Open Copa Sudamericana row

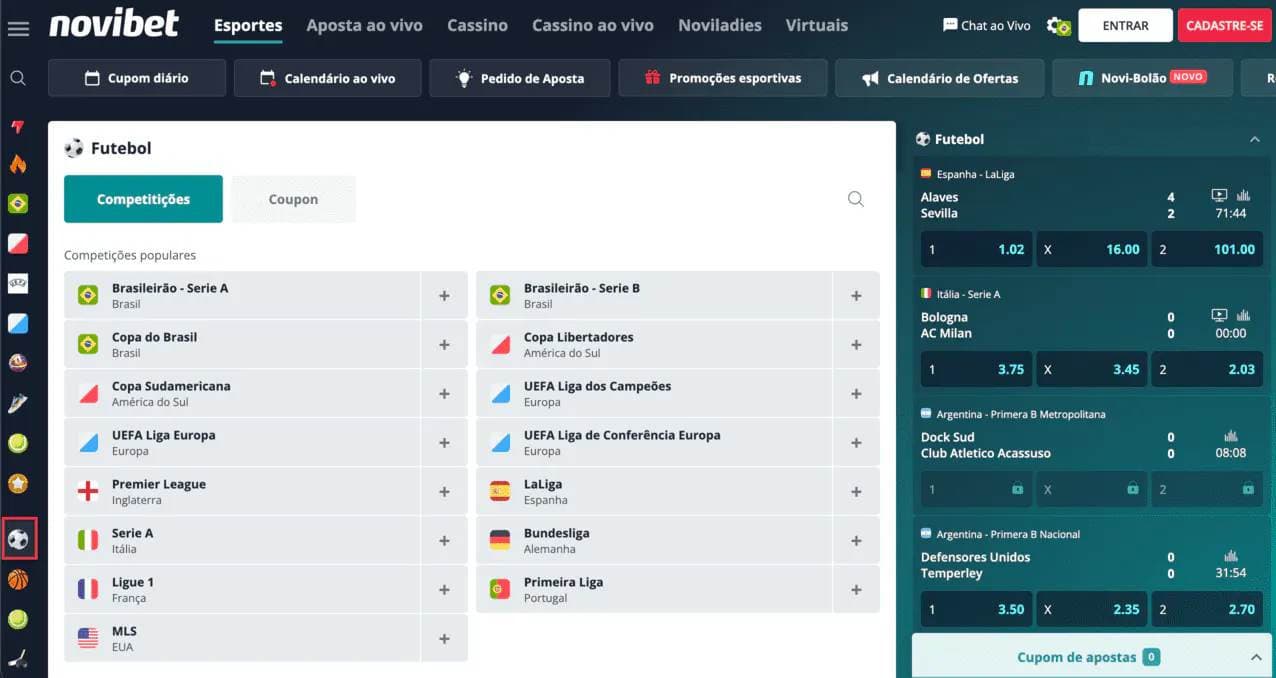[242, 393]
